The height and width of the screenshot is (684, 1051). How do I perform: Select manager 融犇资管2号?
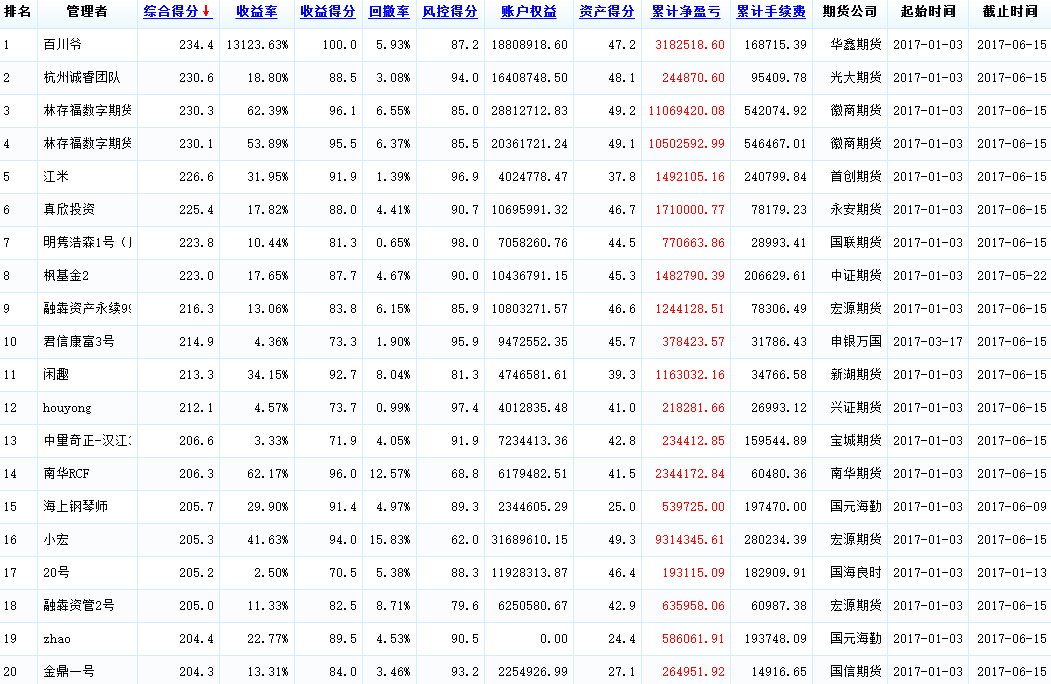pos(78,606)
